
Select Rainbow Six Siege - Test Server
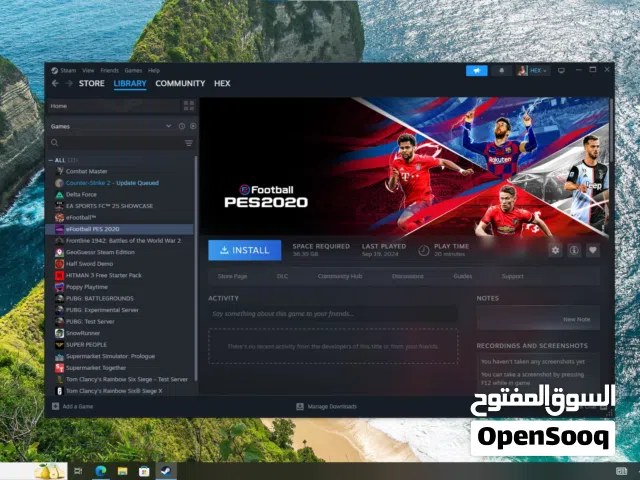click(120, 380)
